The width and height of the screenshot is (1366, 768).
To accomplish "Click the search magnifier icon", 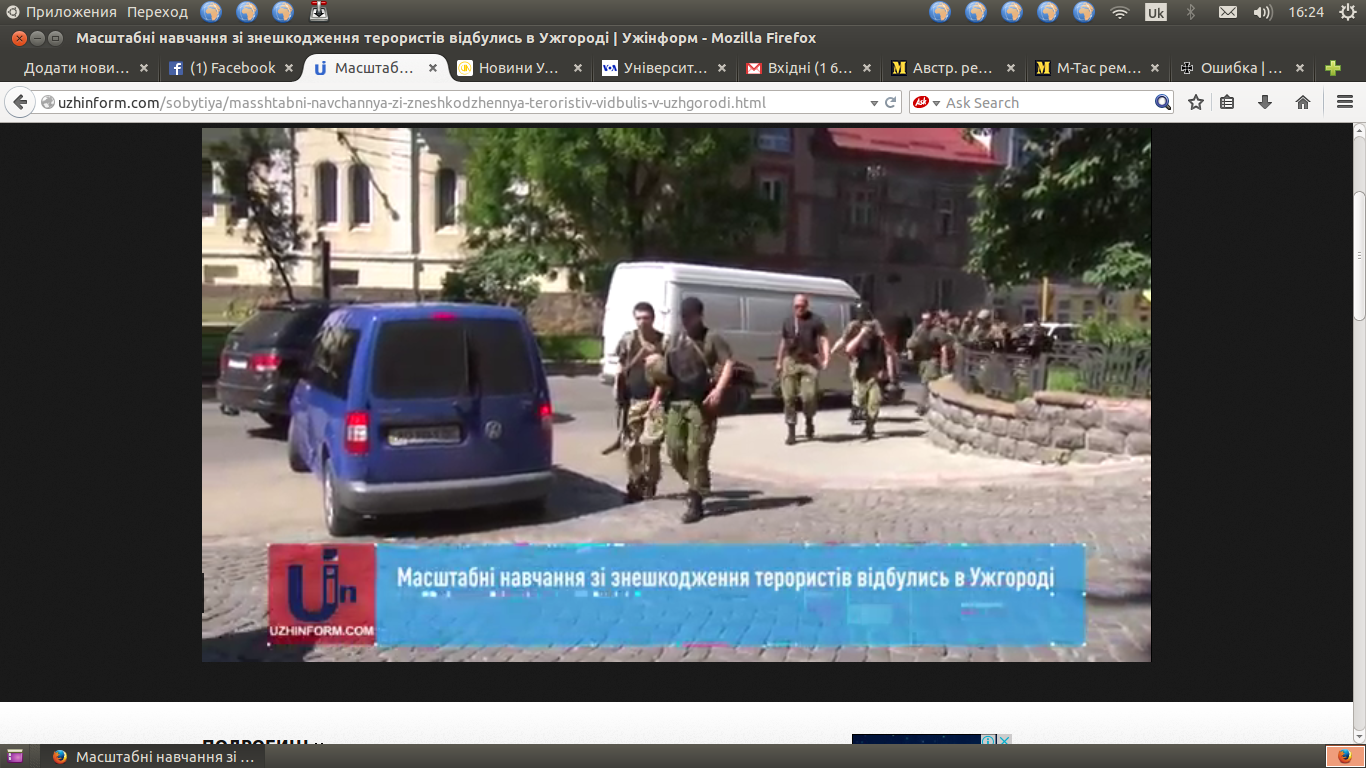I will 1162,102.
